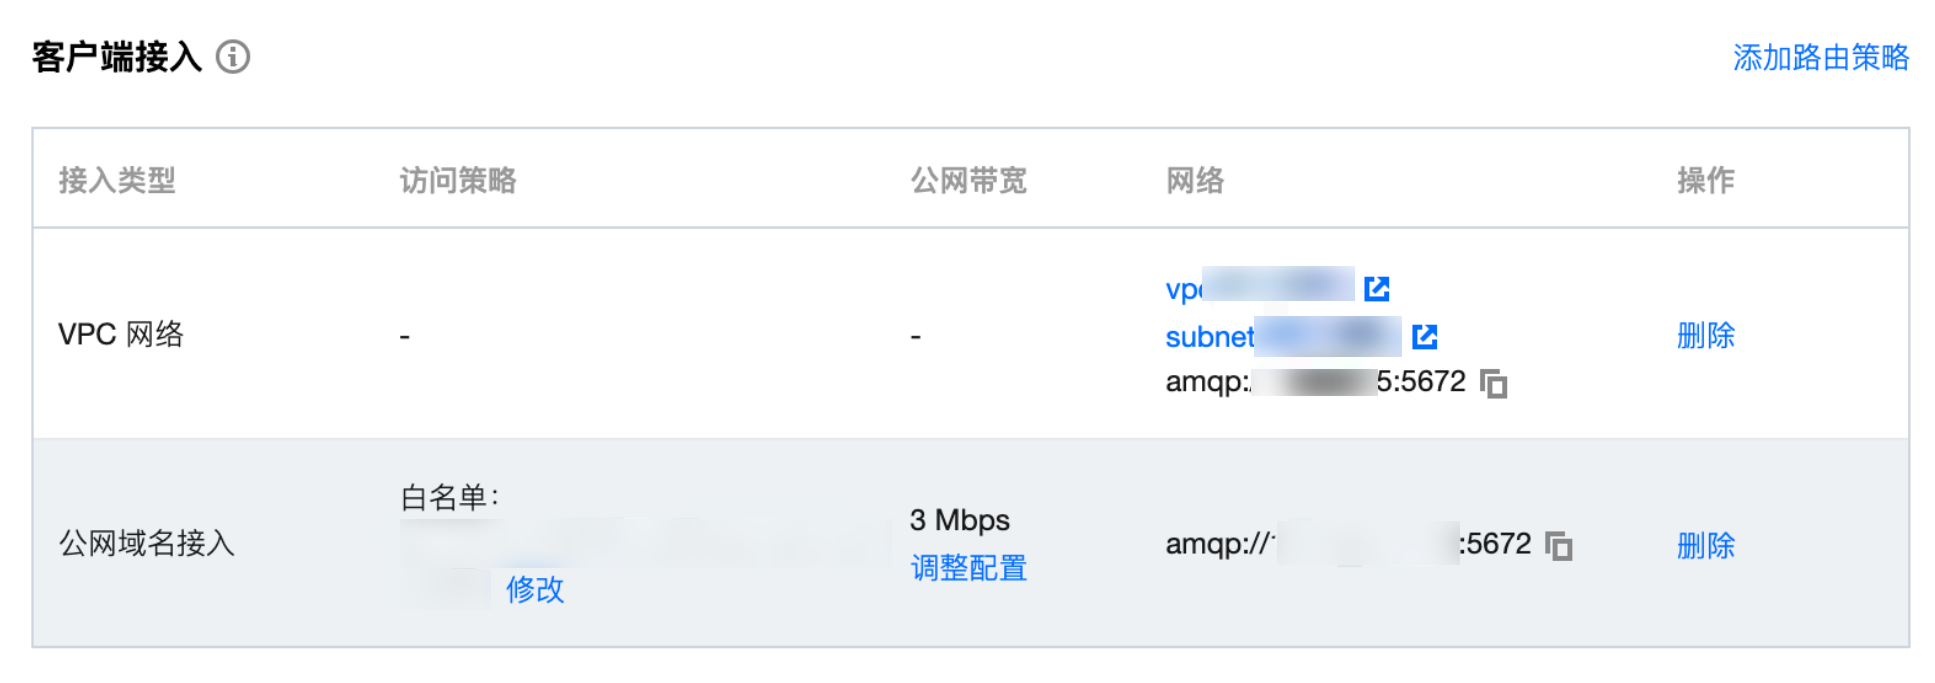Image resolution: width=1935 pixels, height=683 pixels.
Task: Select the 接入类型 column header
Action: tap(117, 180)
